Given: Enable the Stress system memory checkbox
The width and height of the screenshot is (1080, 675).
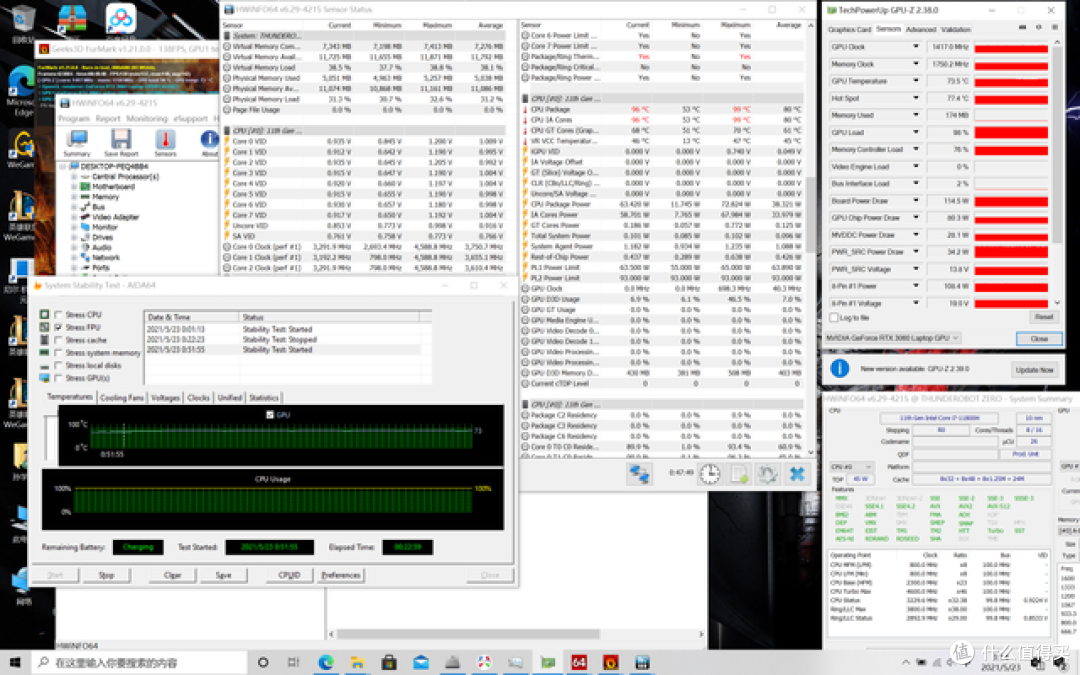Looking at the screenshot, I should coord(59,353).
